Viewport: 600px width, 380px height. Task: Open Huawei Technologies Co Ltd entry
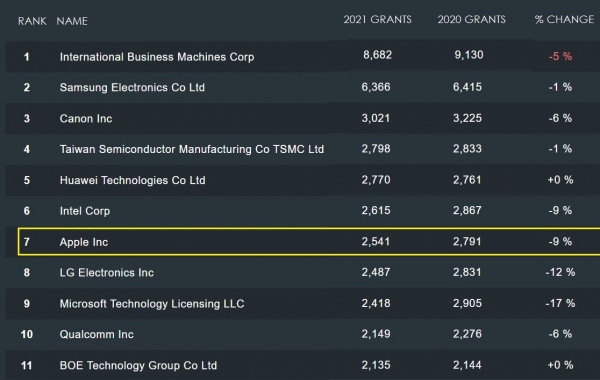pos(132,180)
